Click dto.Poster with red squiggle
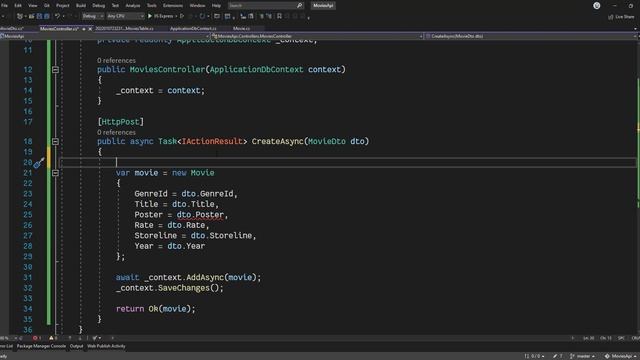Image resolution: width=640 pixels, height=360 pixels. tap(200, 215)
